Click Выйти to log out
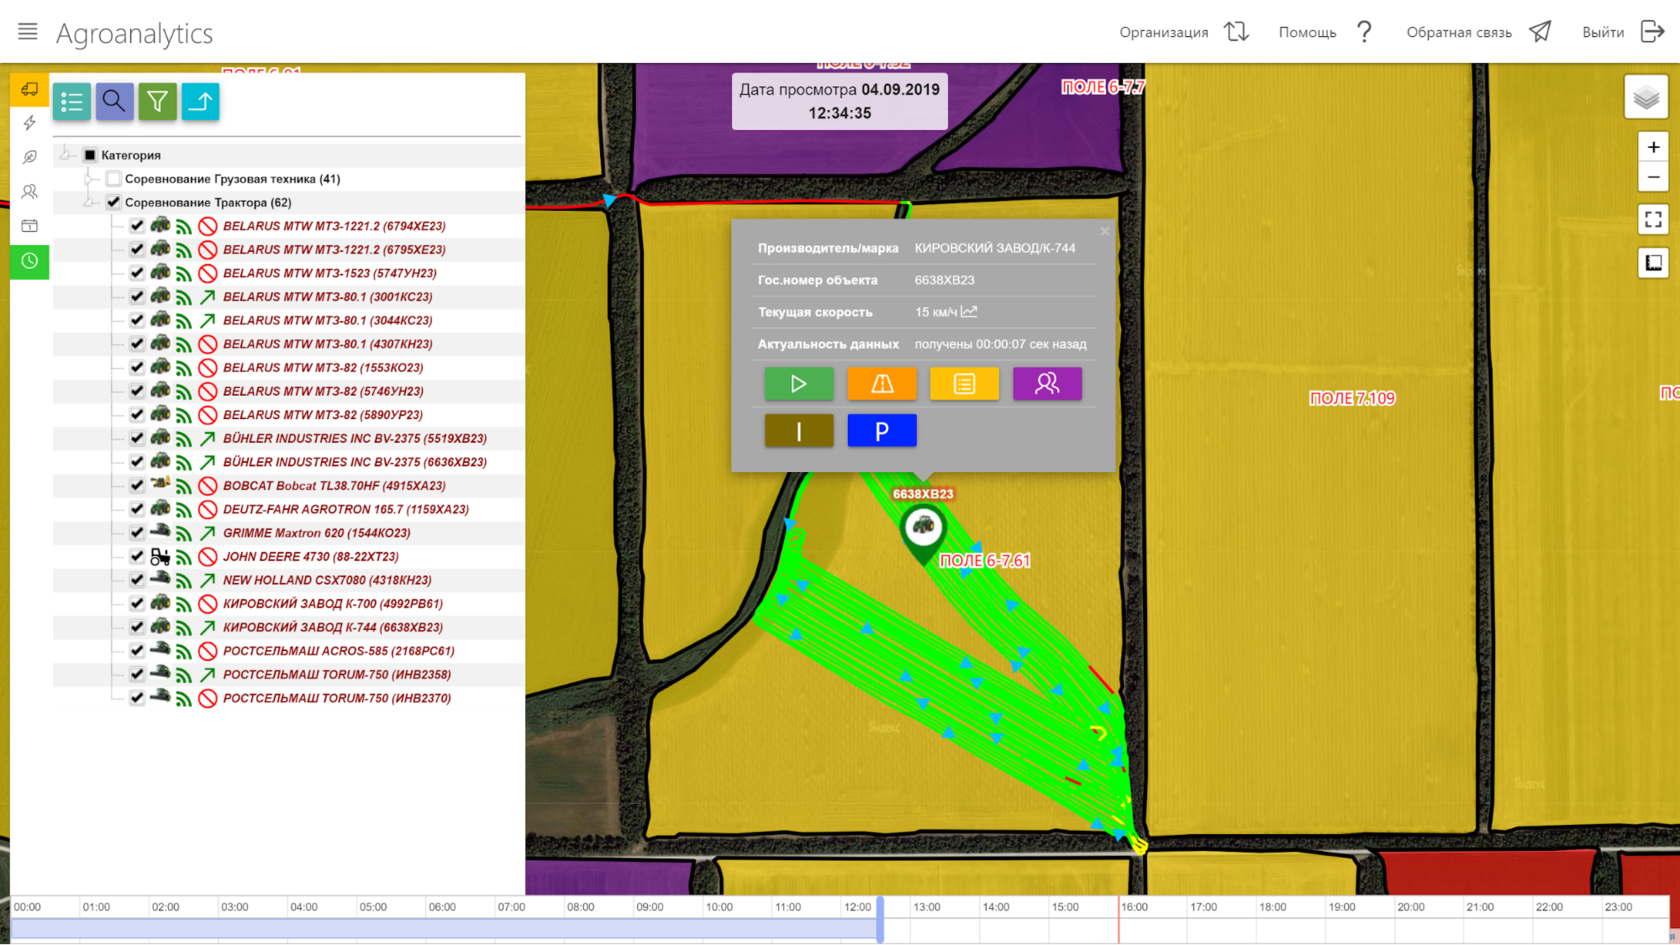The image size is (1680, 945). [1623, 32]
